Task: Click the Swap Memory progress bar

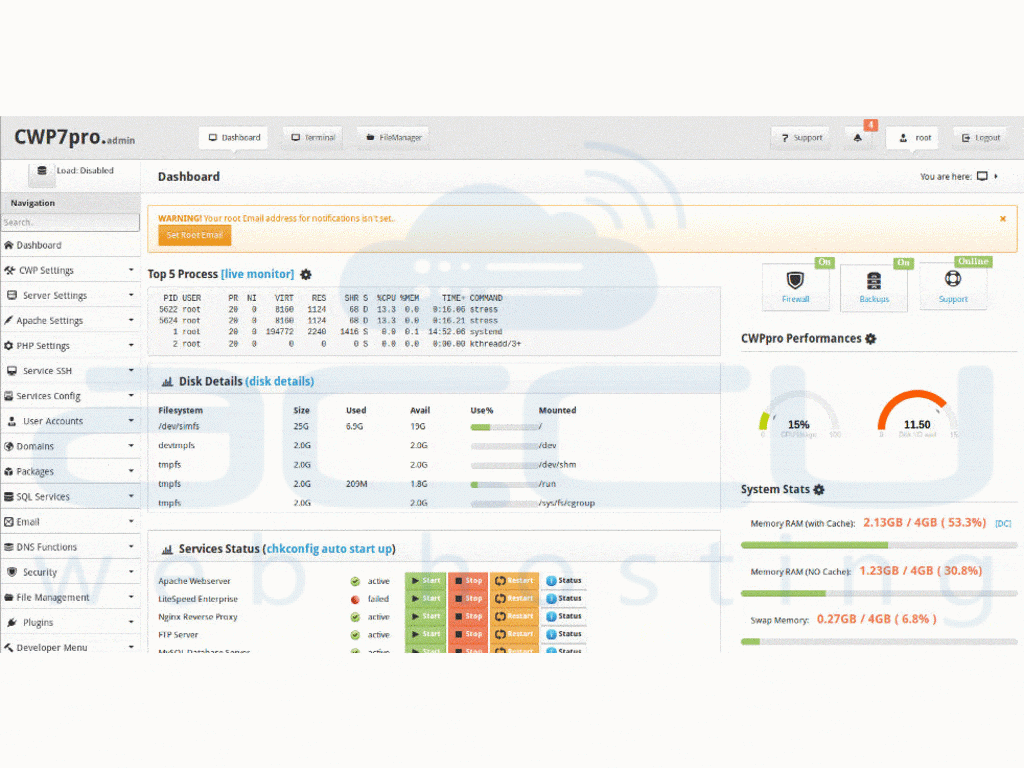Action: [879, 642]
